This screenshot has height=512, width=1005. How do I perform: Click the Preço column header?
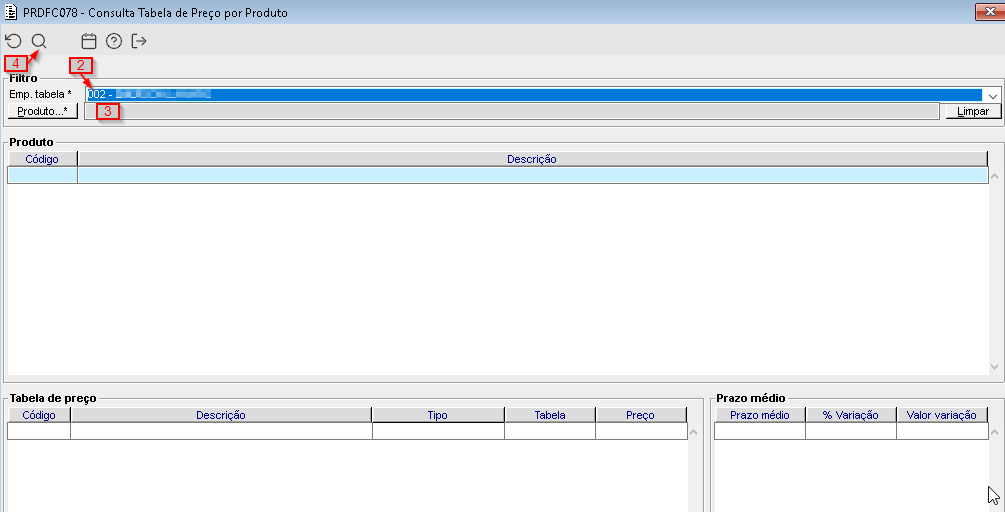(640, 415)
